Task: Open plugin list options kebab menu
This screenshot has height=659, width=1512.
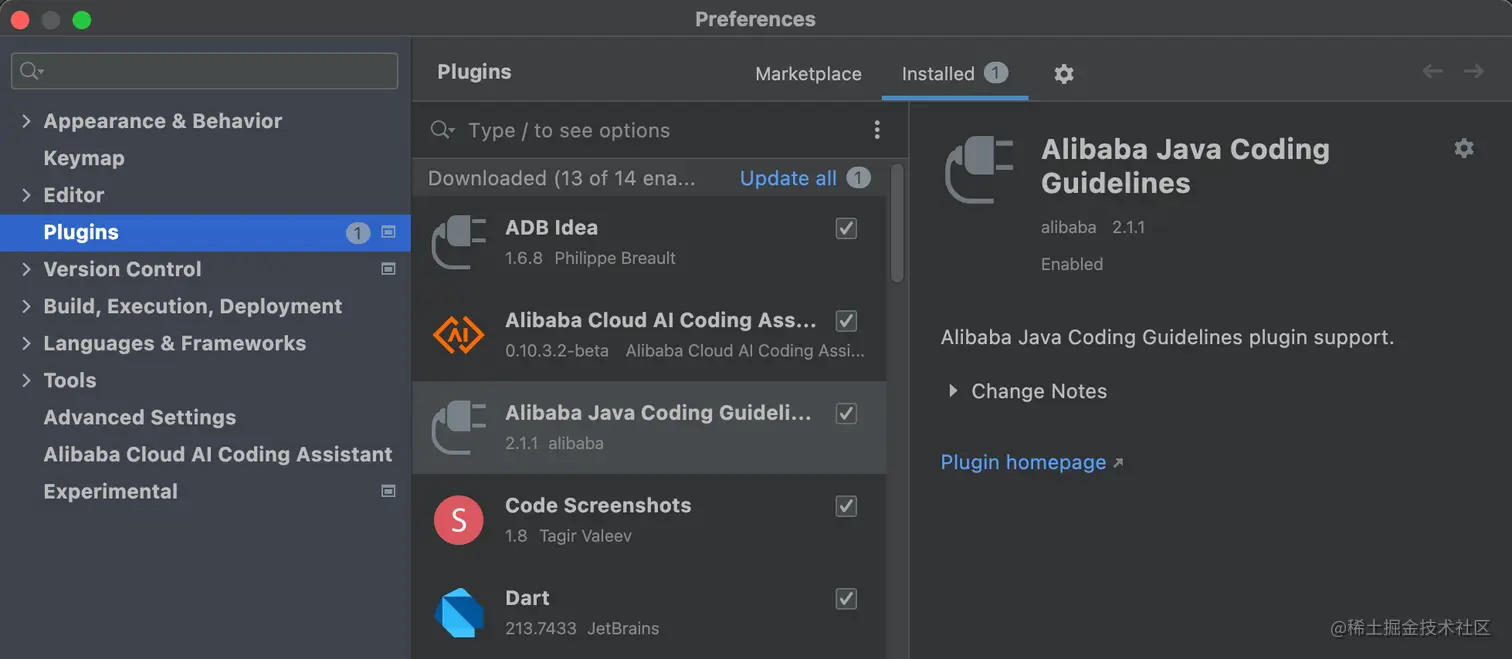Action: click(x=877, y=130)
